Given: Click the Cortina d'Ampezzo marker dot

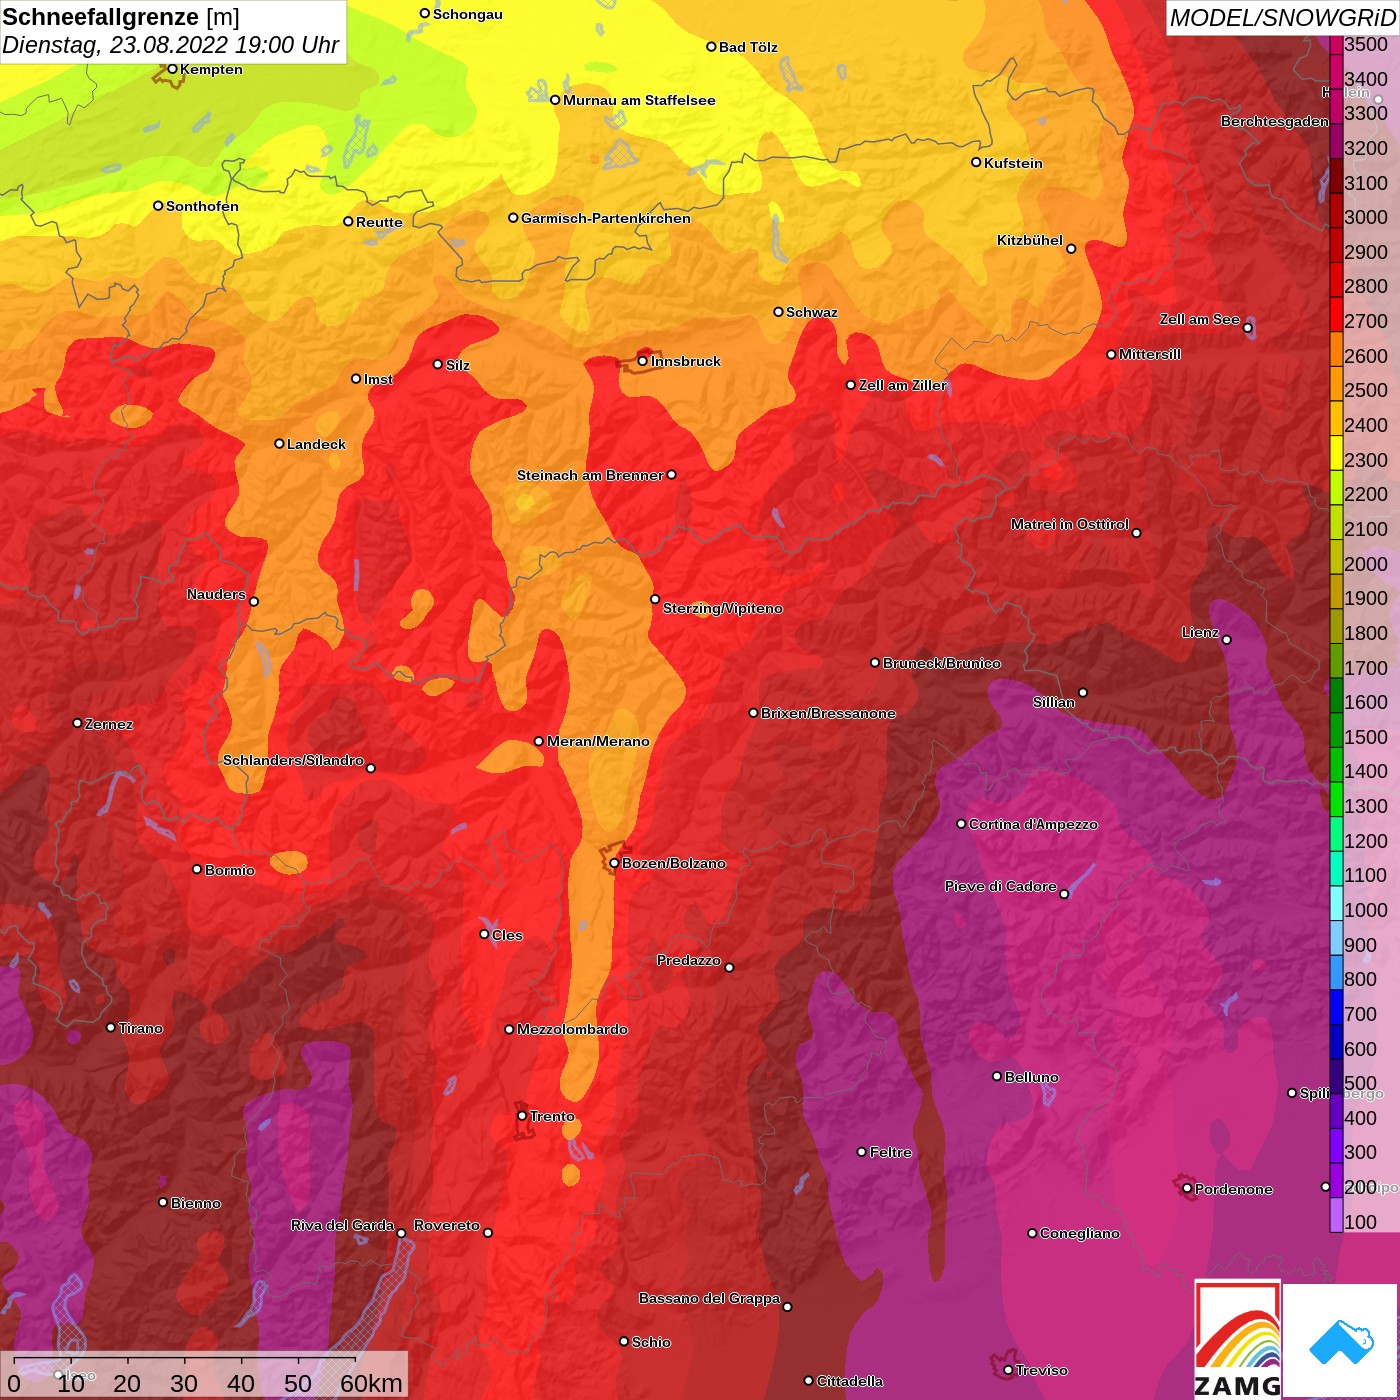Looking at the screenshot, I should (961, 824).
